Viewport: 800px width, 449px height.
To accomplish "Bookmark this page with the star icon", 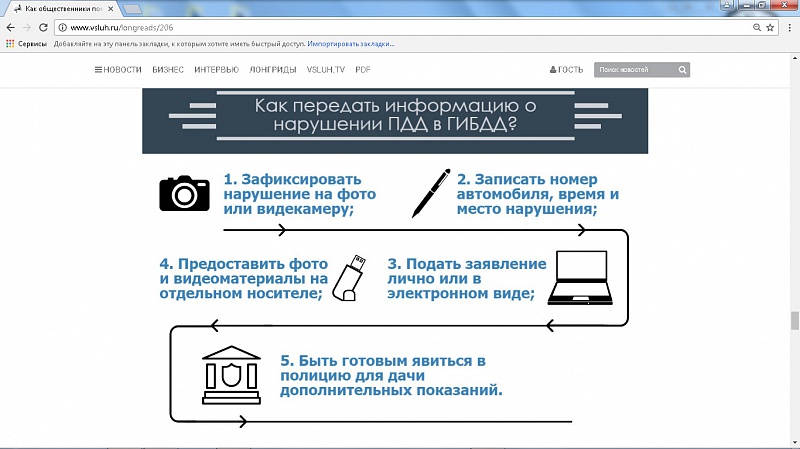I will tap(770, 28).
